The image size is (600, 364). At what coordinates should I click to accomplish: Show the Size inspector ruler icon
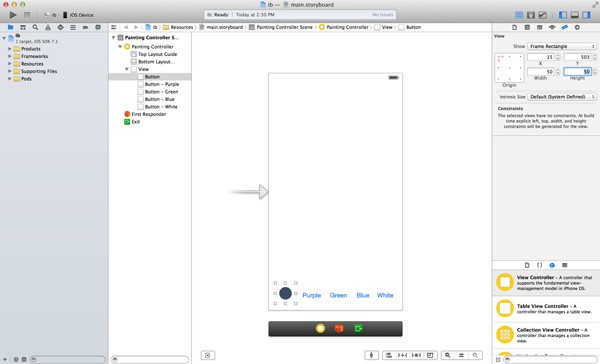[564, 28]
